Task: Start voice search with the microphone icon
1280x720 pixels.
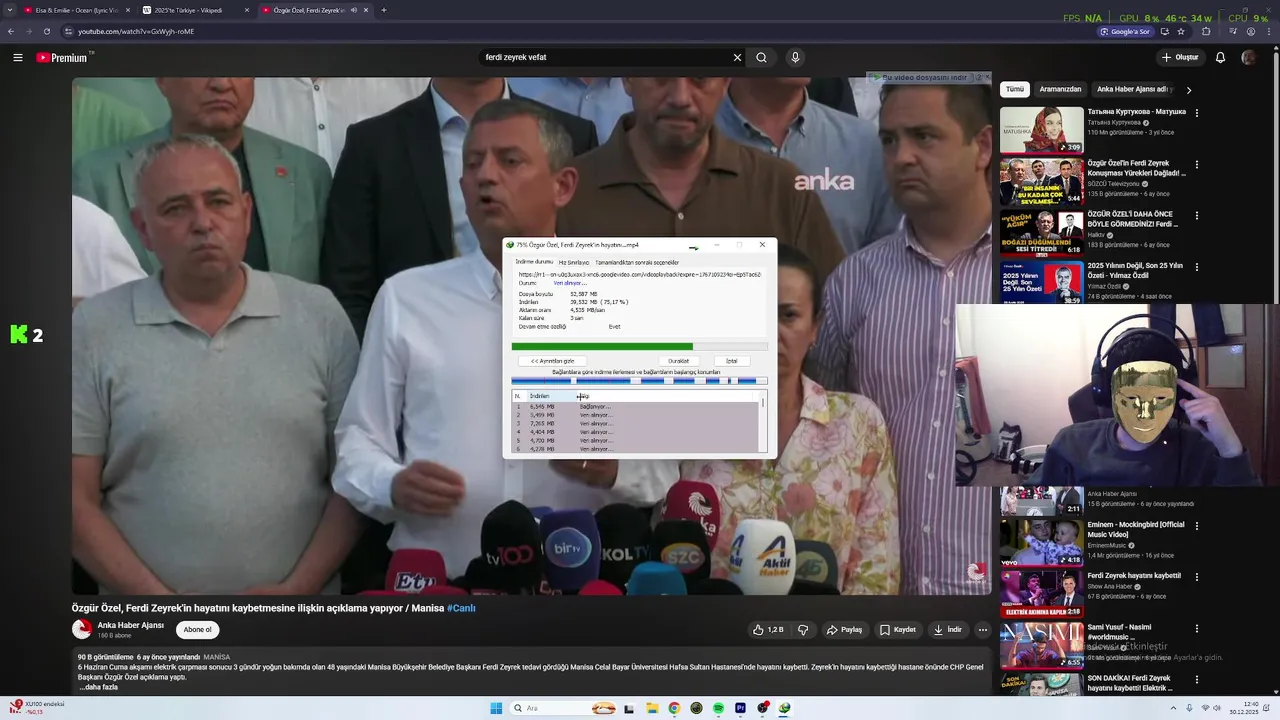Action: tap(795, 57)
